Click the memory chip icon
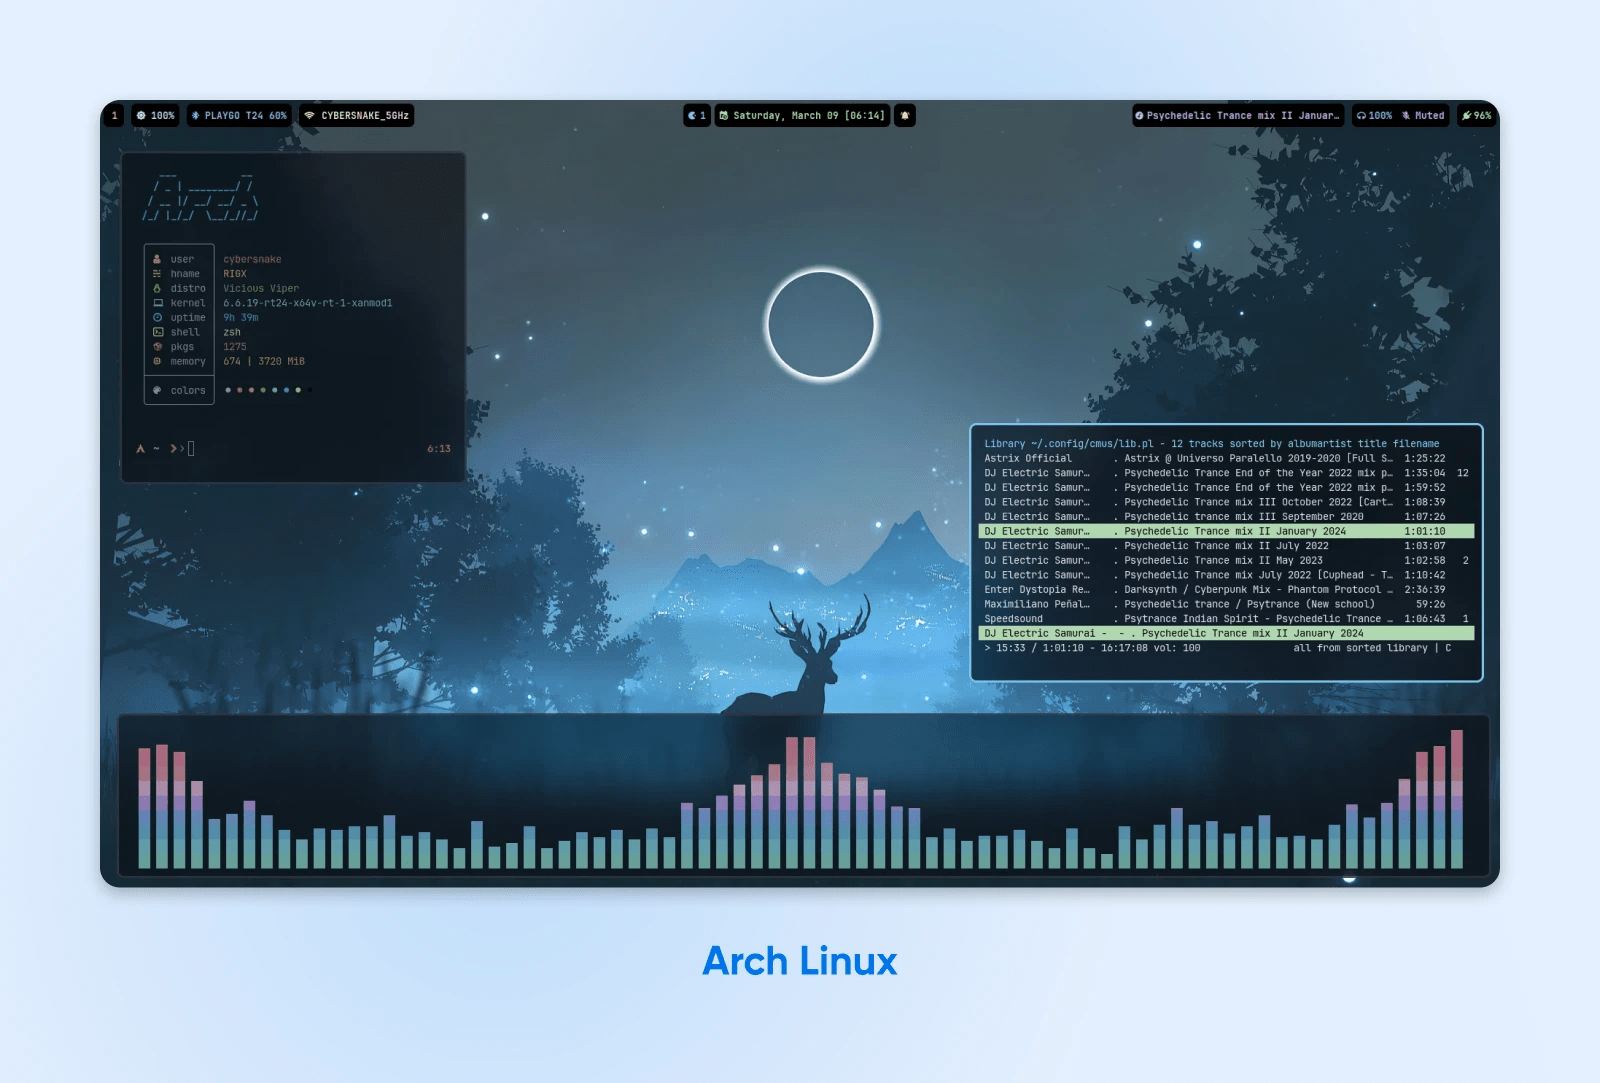1600x1083 pixels. (x=157, y=361)
